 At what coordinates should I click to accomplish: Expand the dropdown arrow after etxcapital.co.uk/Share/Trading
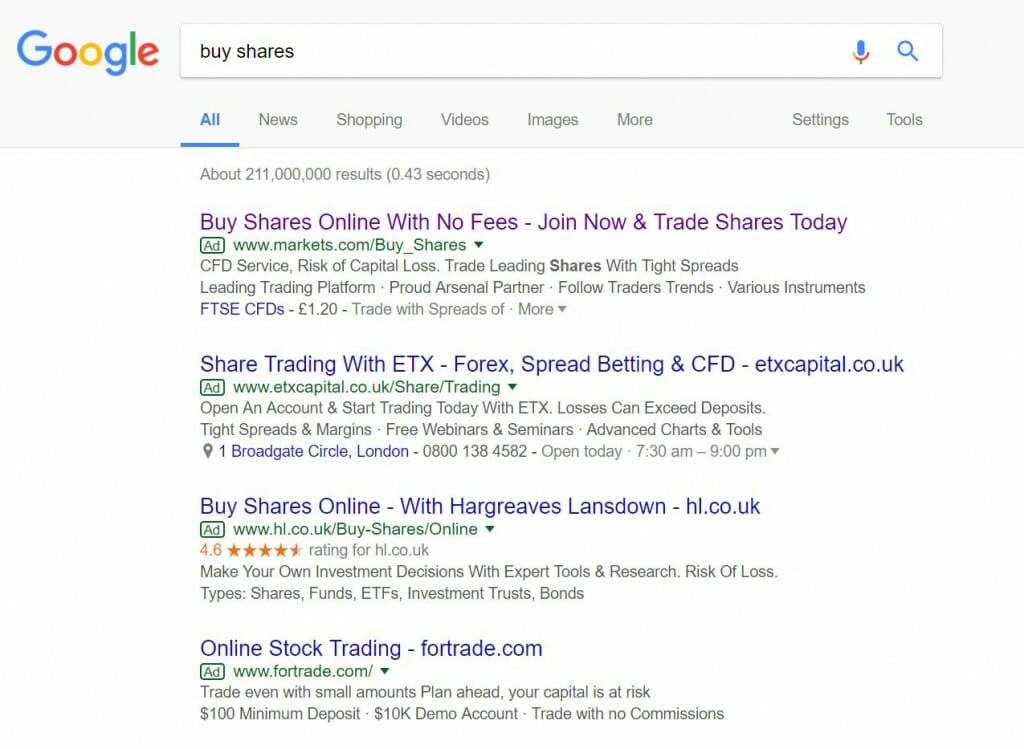[513, 387]
